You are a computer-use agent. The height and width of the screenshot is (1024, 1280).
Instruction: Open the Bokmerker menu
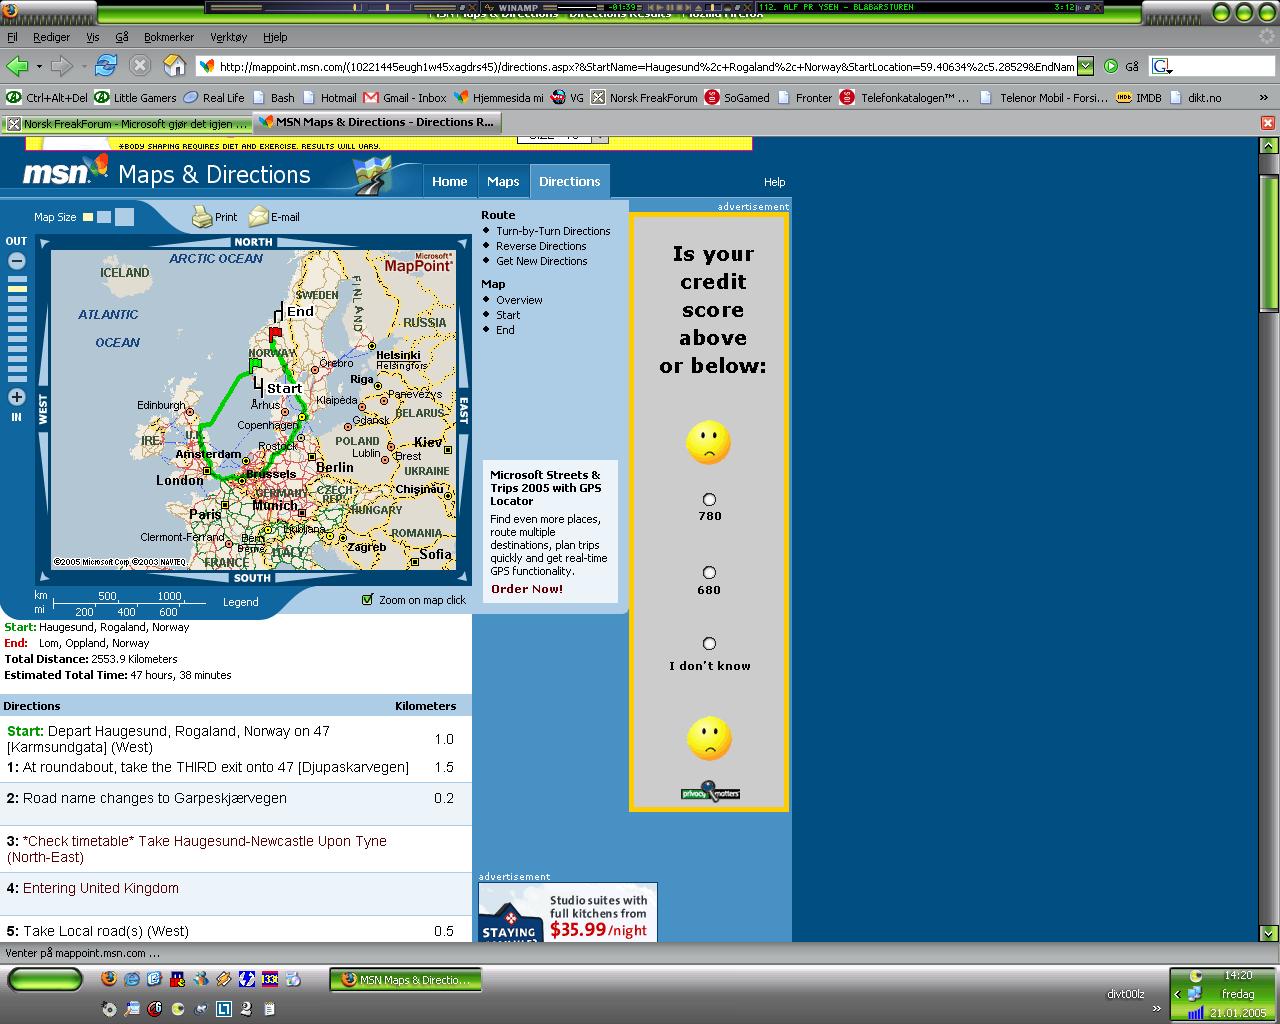point(169,37)
